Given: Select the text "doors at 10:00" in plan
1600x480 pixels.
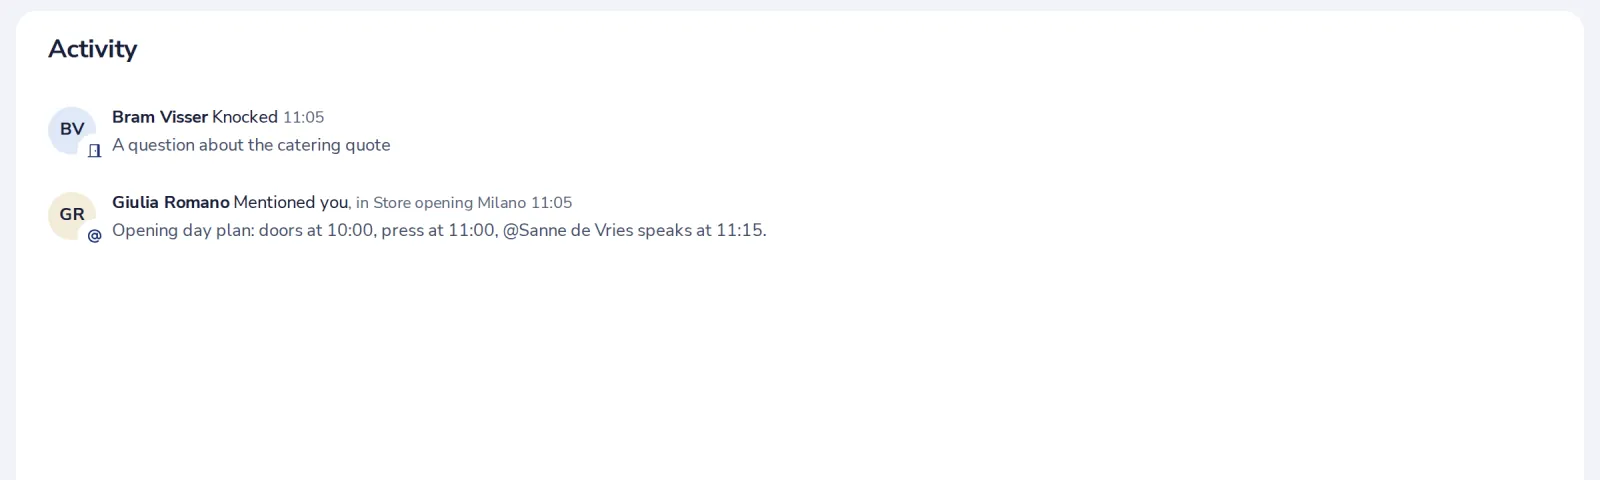Looking at the screenshot, I should point(317,230).
